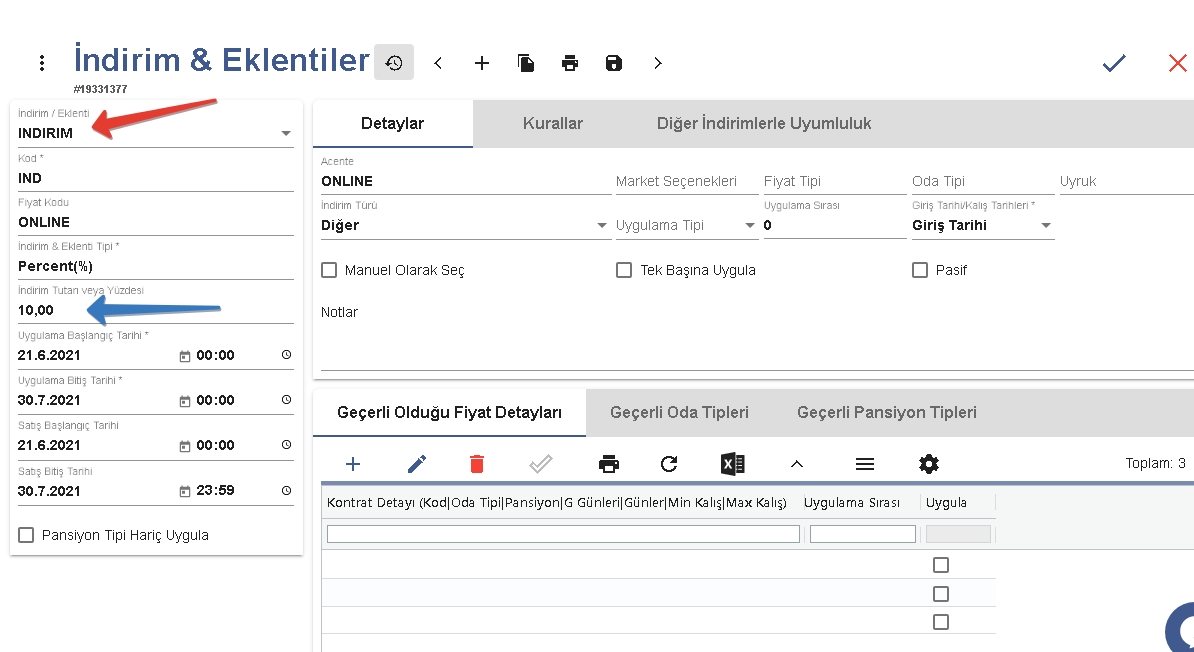Toggle the Tek Başına Uygula checkbox

(x=624, y=270)
